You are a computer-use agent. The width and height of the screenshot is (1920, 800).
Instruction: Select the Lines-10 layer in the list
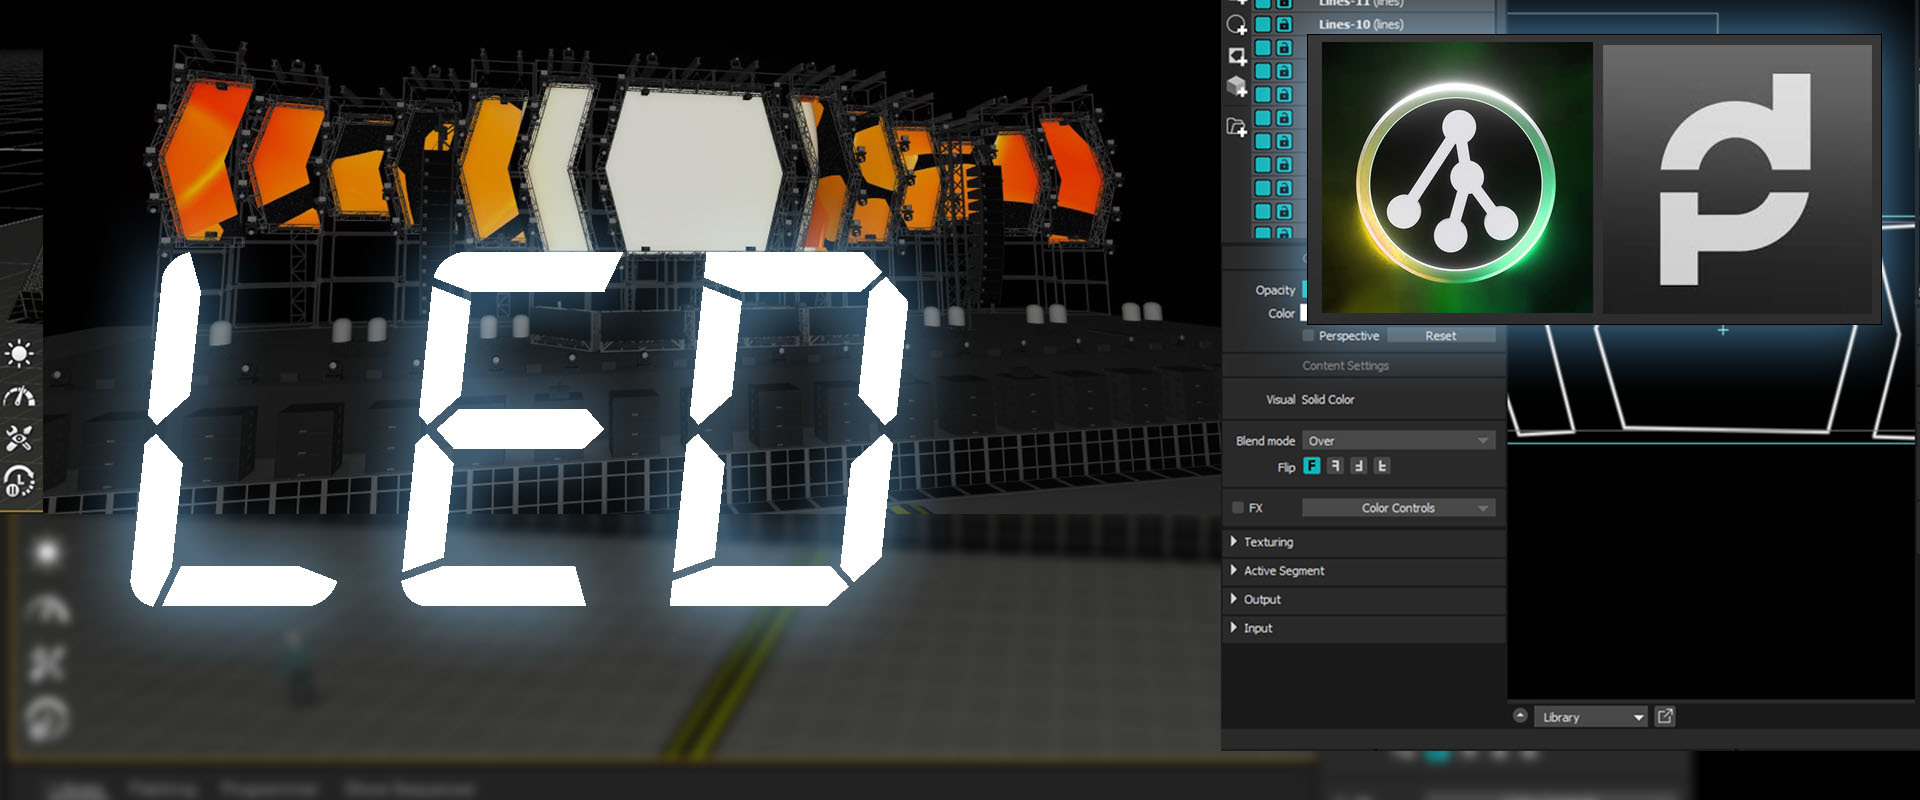point(1360,24)
